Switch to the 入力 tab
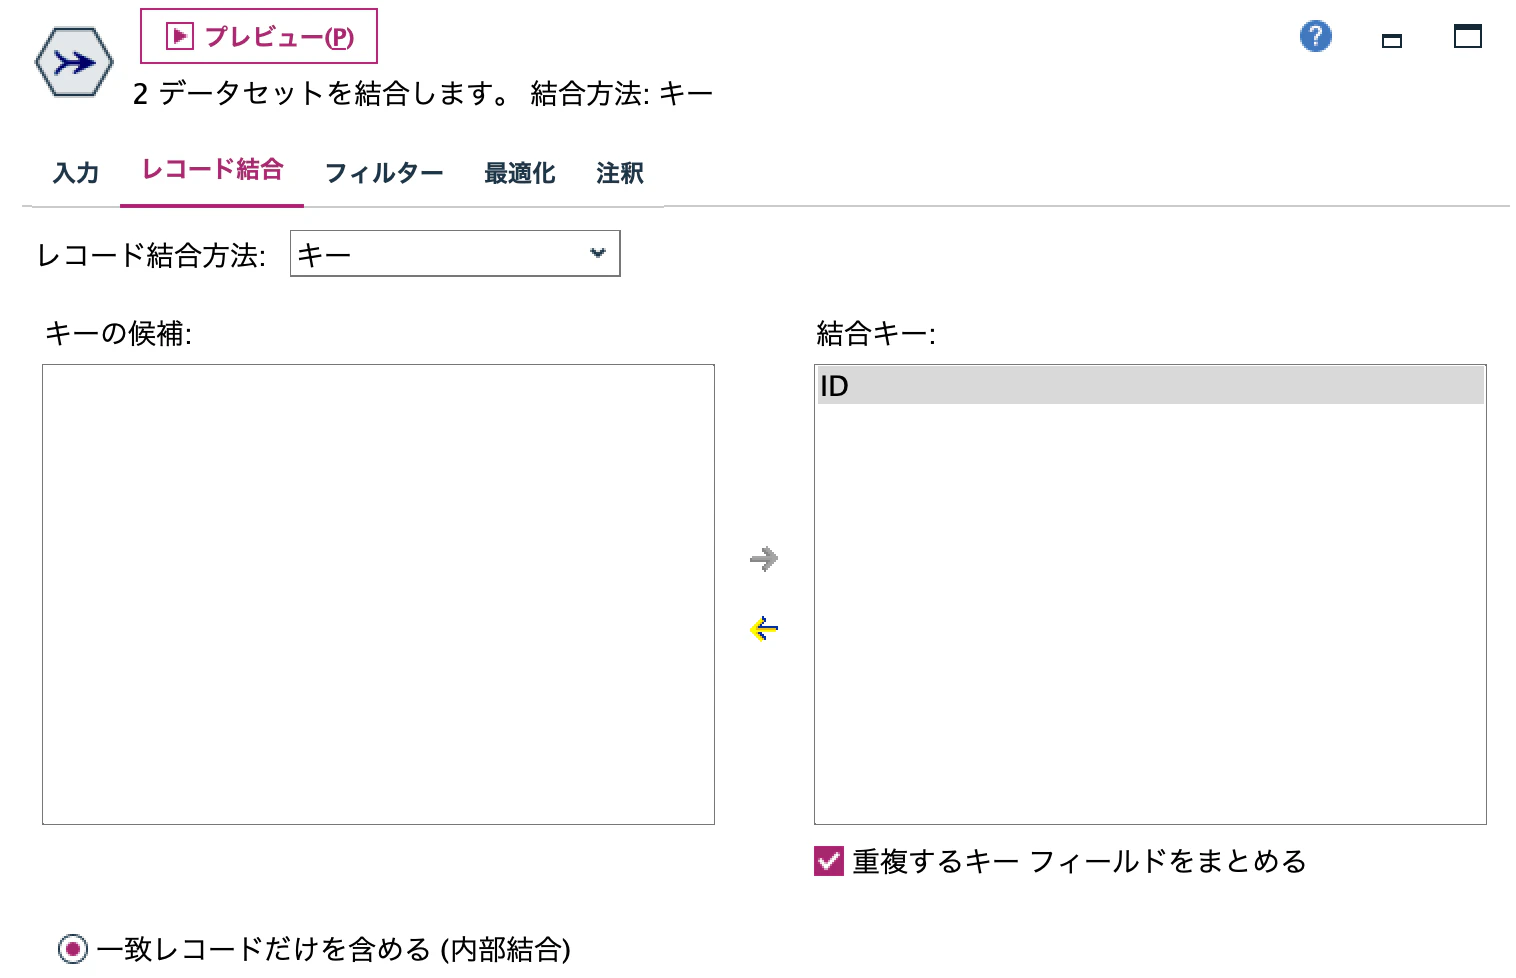The image size is (1516, 978). coord(76,173)
